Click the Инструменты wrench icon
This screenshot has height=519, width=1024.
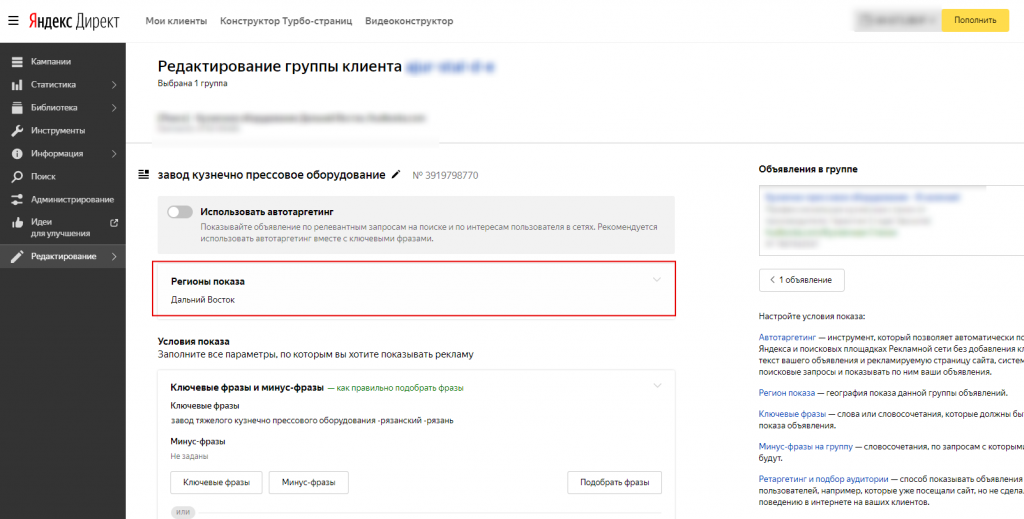[x=17, y=131]
